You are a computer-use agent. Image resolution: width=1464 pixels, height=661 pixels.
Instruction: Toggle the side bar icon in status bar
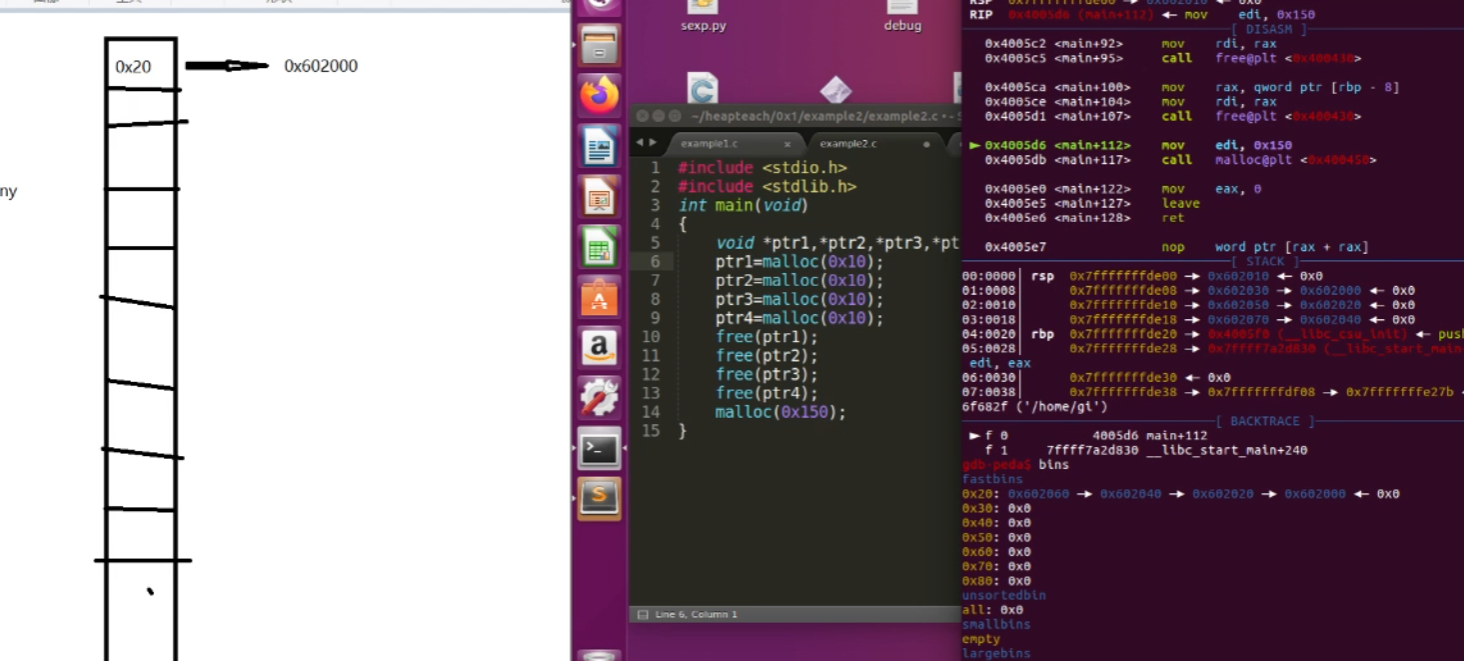(x=642, y=614)
